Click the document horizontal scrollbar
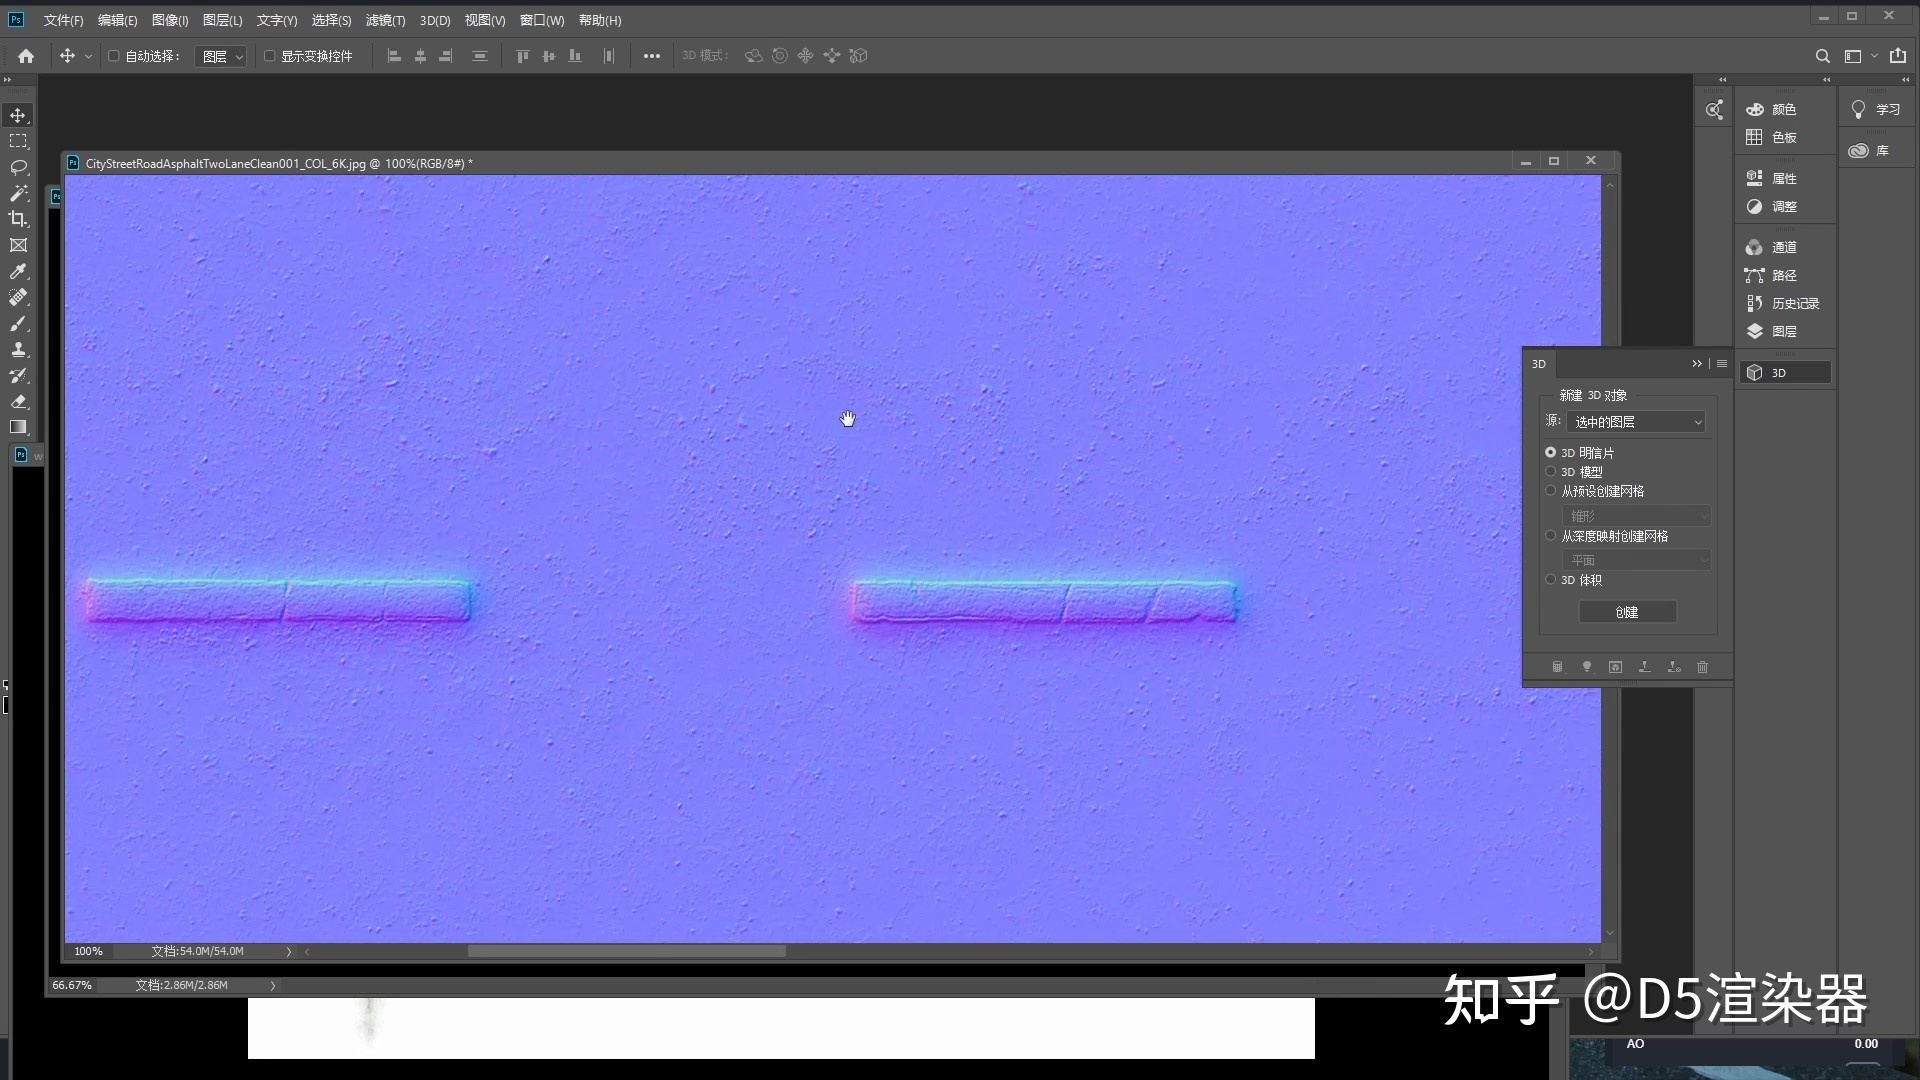 tap(626, 951)
